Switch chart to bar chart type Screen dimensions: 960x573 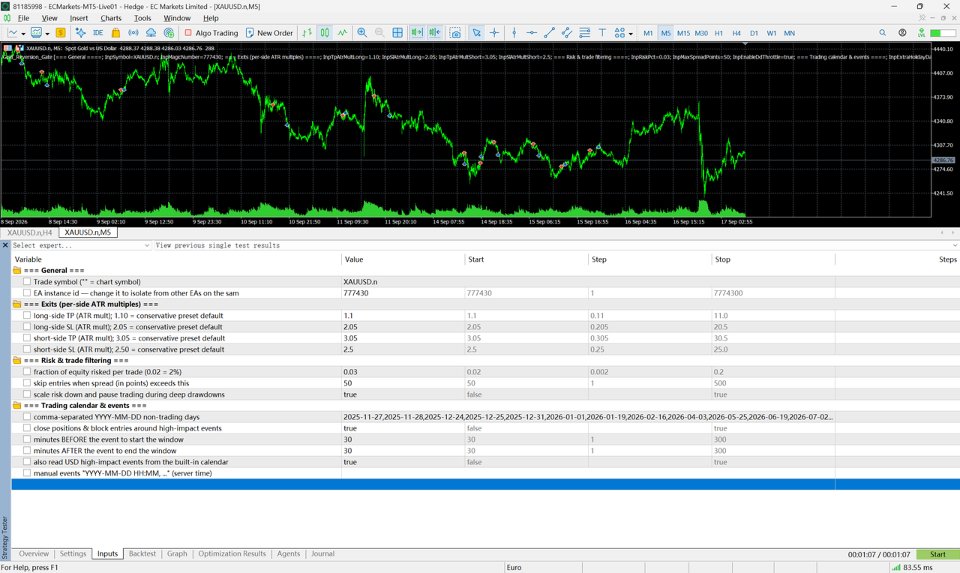pos(307,33)
